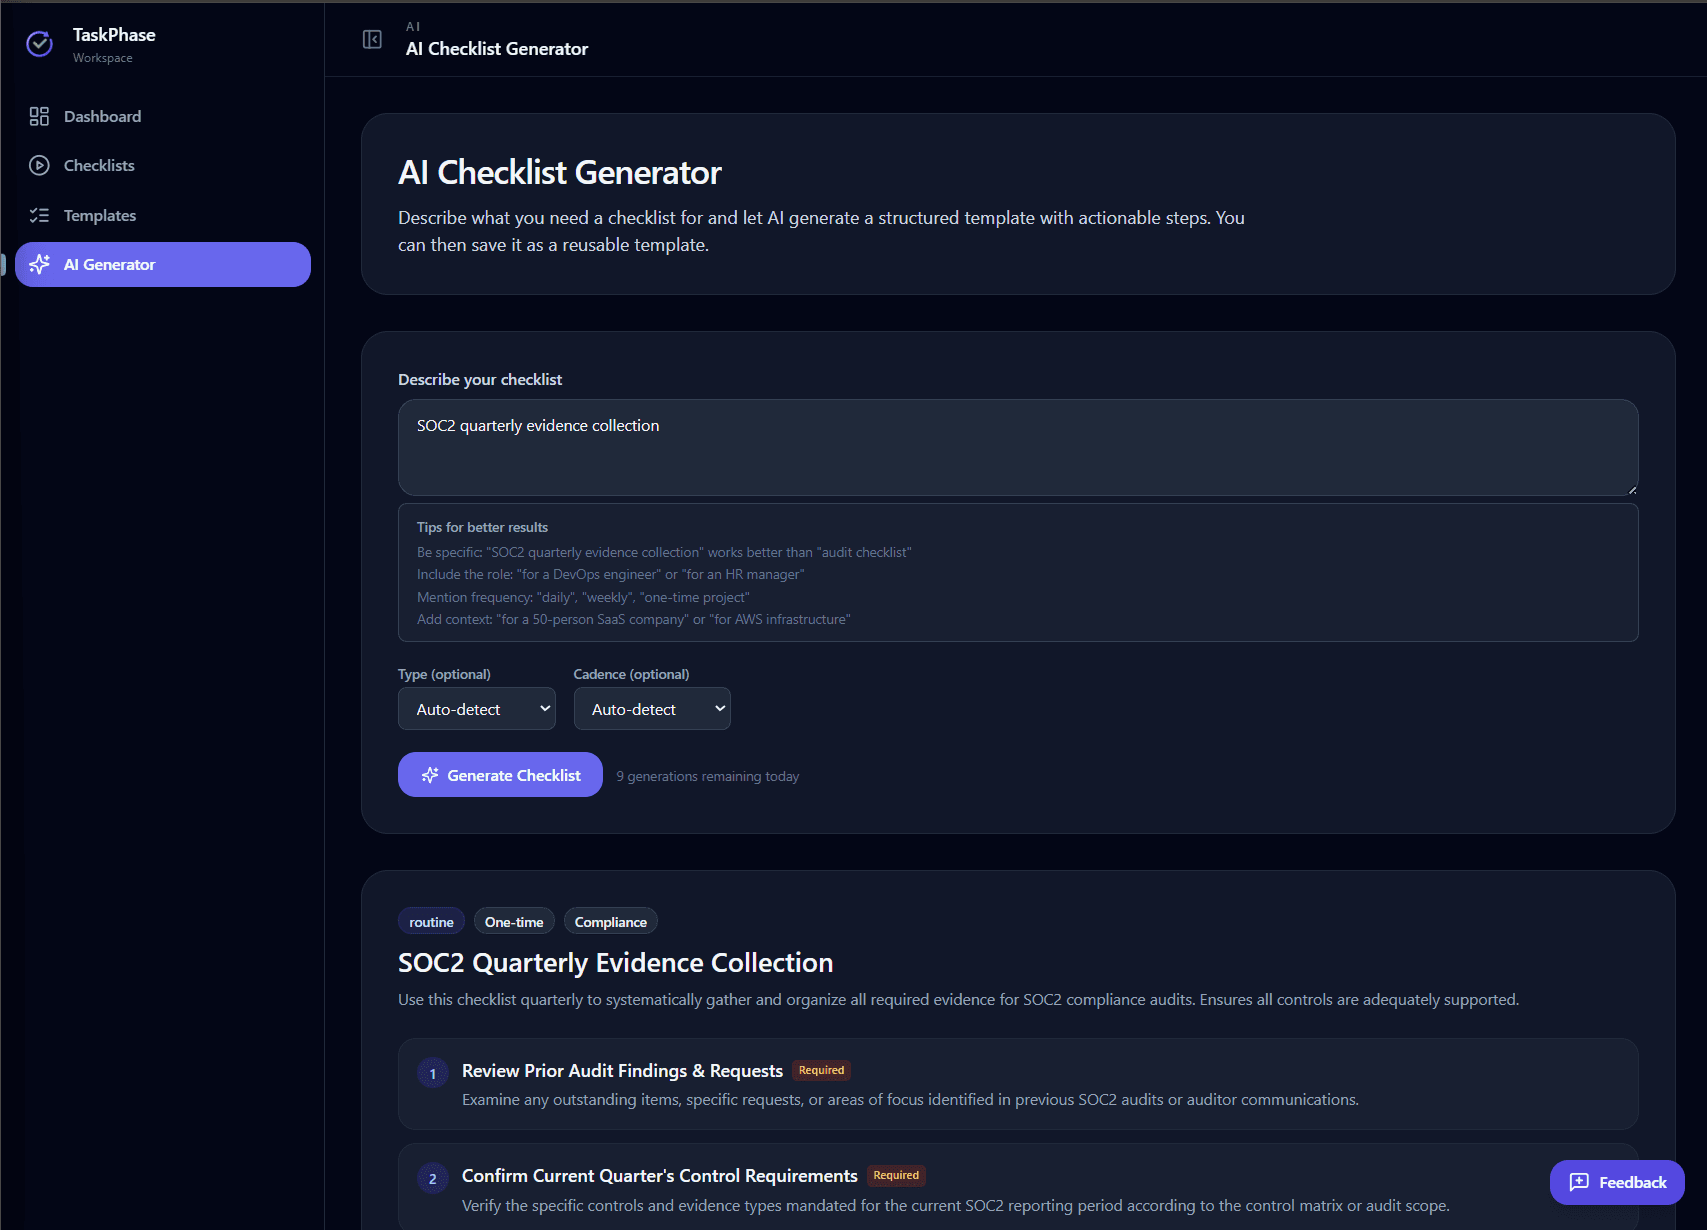1707x1230 pixels.
Task: Open the Type Auto-detect dropdown
Action: point(477,708)
